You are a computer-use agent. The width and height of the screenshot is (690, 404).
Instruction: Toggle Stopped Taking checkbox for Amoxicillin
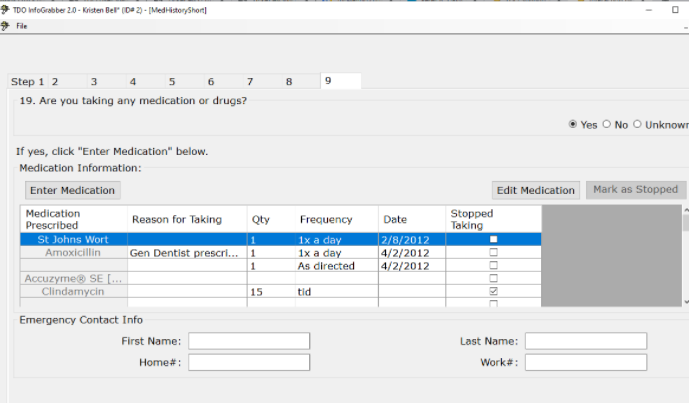coord(493,253)
